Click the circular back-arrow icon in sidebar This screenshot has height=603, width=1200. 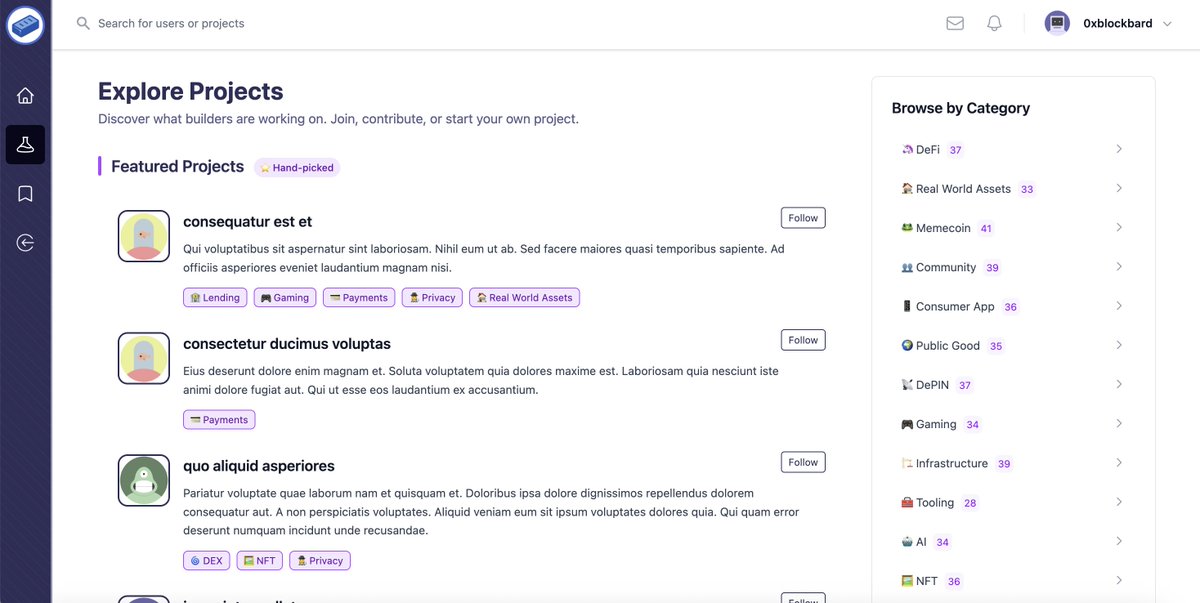coord(24,241)
